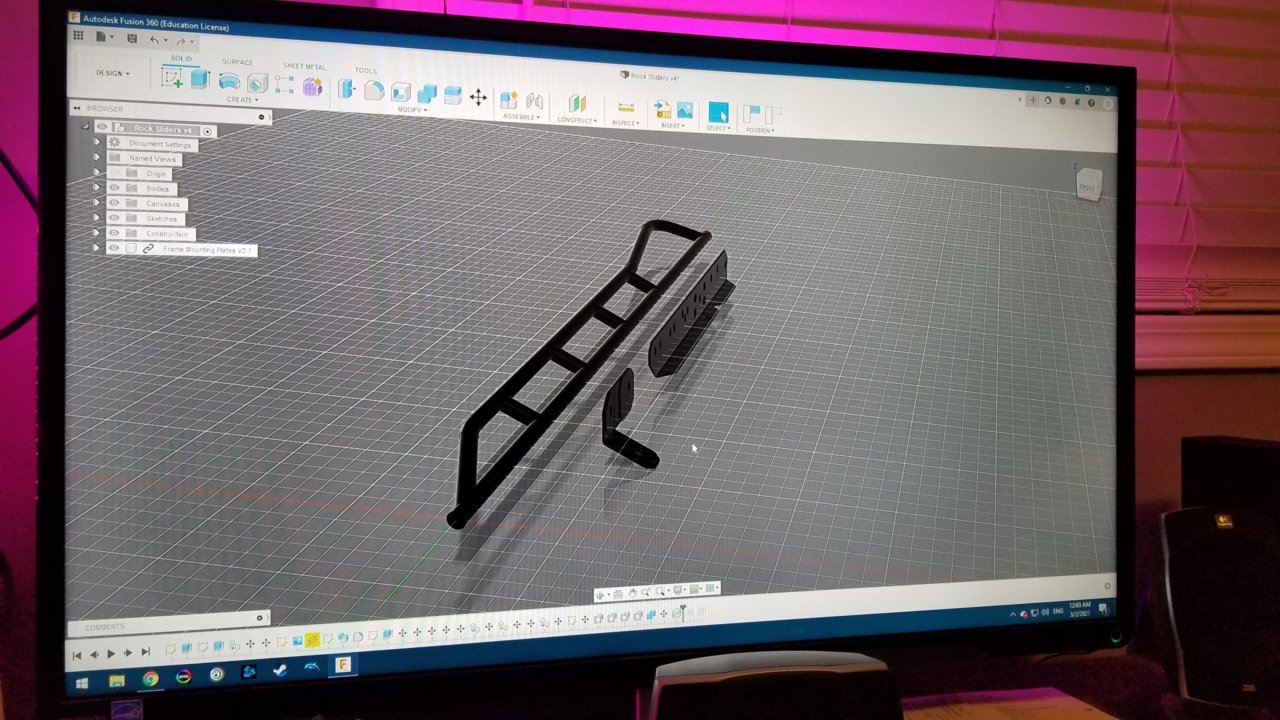Click the Offset Plane construct icon

(x=577, y=103)
